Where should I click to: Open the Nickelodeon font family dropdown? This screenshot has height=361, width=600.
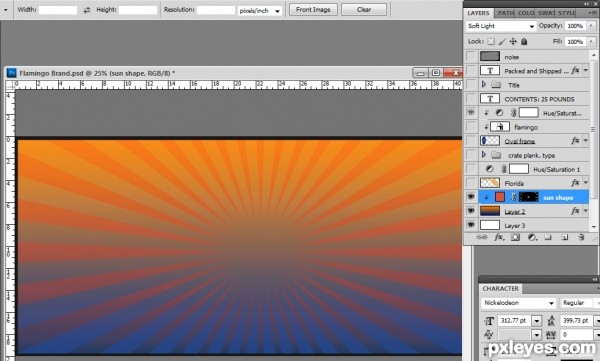coord(551,303)
